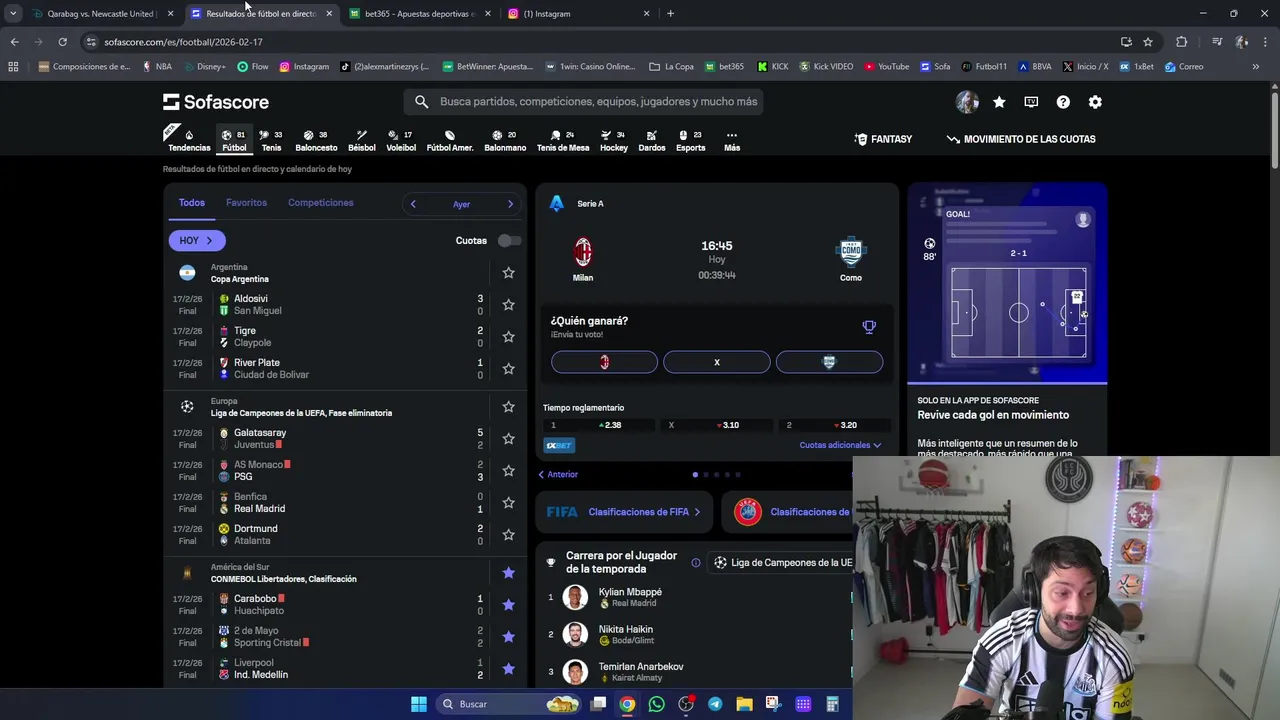The image size is (1280, 720).
Task: Click the Windows Start button
Action: (419, 704)
